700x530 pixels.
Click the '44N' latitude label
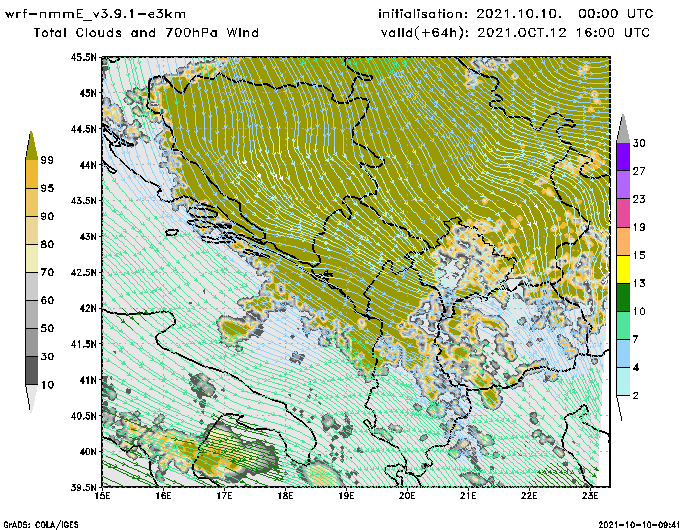88,165
